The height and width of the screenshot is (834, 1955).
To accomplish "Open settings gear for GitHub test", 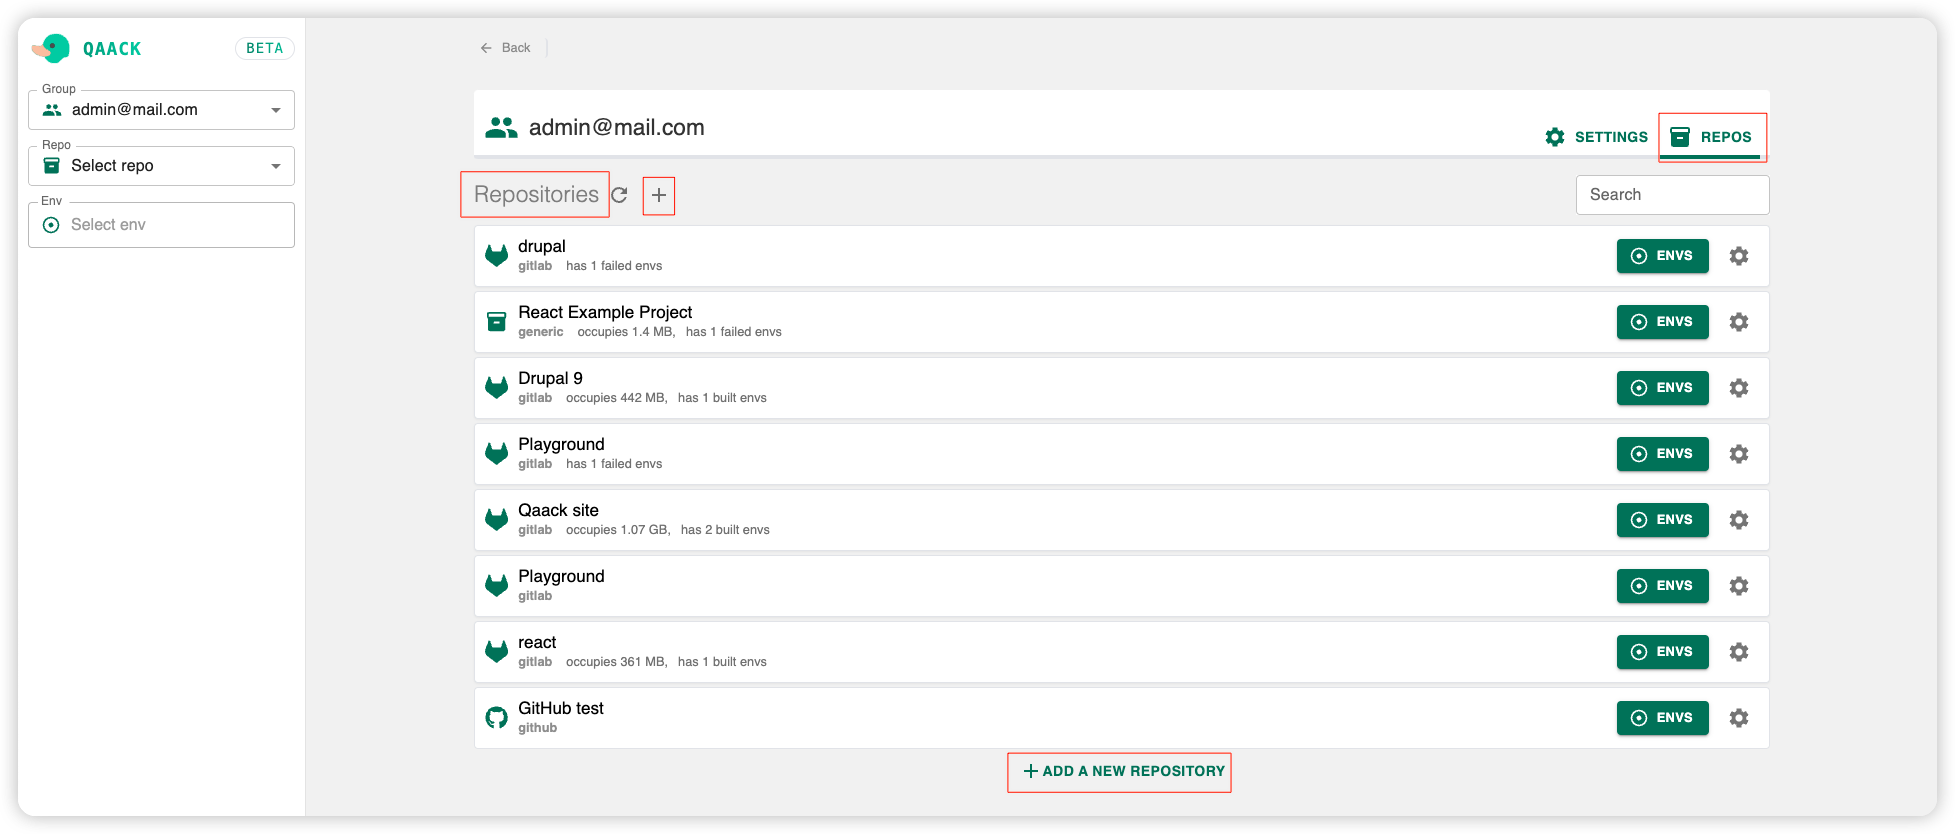I will (x=1739, y=718).
